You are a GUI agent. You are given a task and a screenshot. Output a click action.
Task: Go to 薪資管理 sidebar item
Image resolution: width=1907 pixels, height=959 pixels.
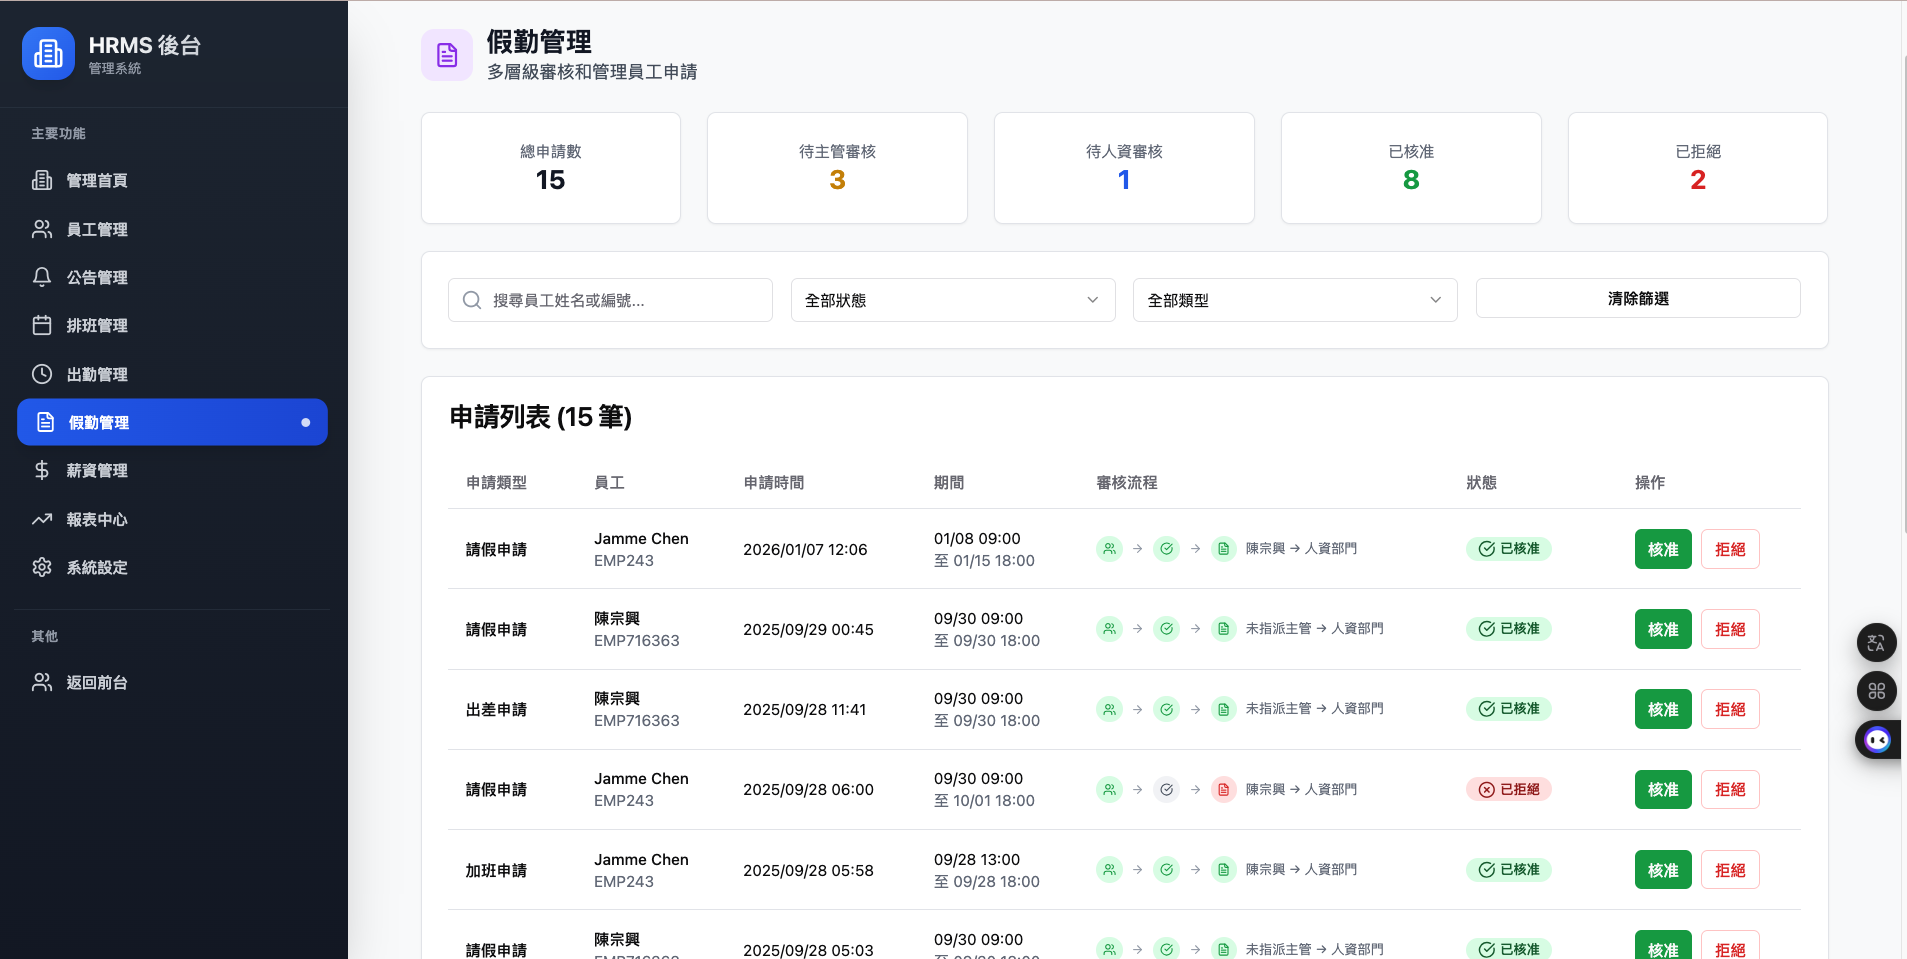coord(97,470)
